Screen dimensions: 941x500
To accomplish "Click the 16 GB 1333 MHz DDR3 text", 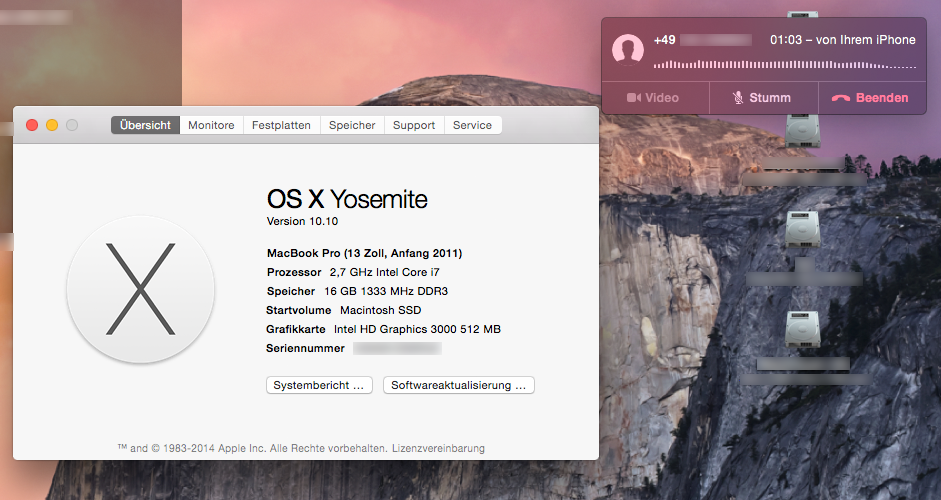I will coord(386,291).
